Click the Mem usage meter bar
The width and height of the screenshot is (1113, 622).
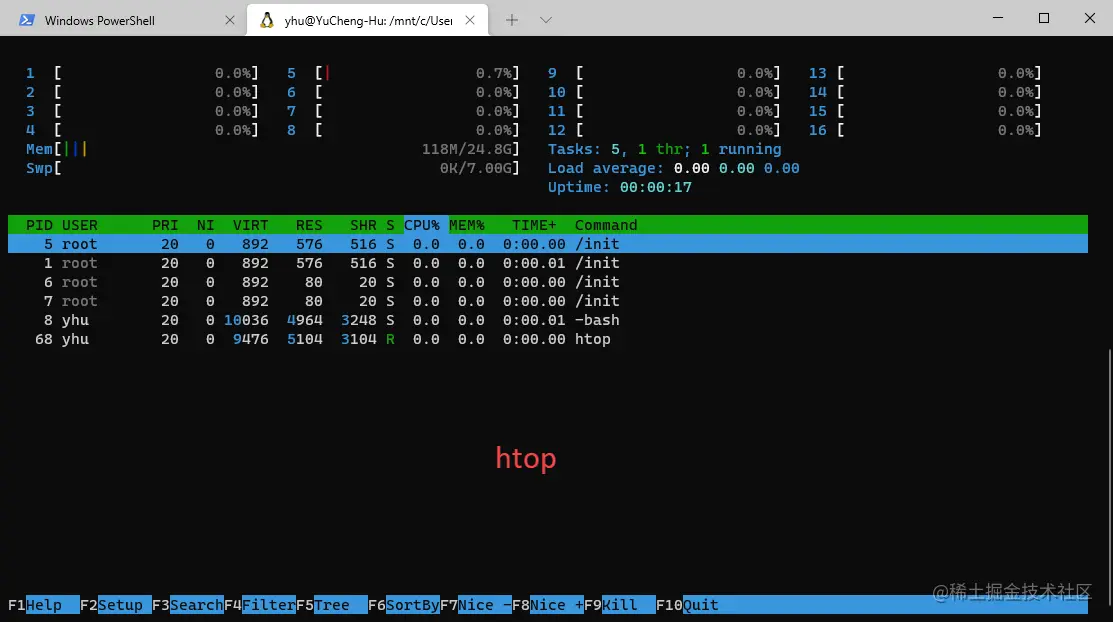coord(273,149)
